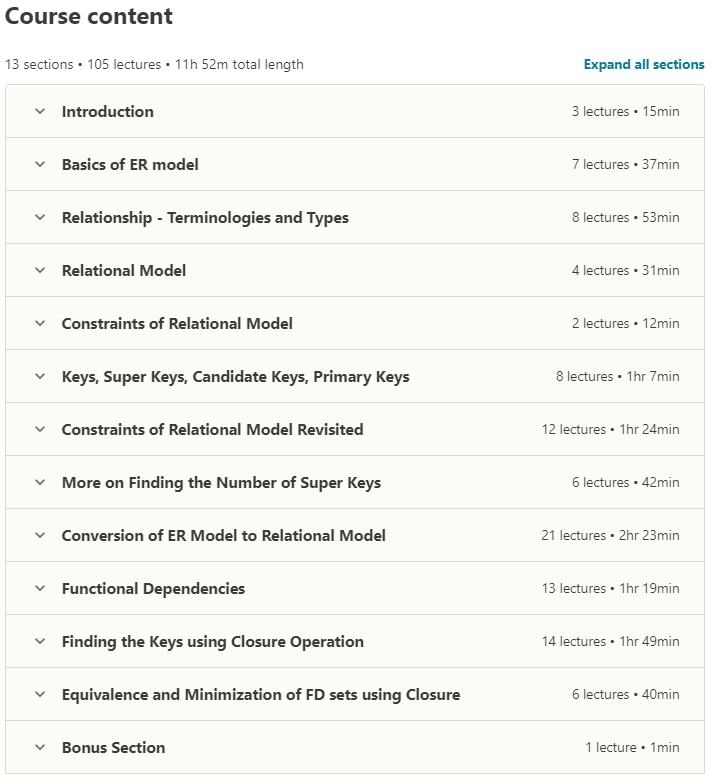Screen dimensions: 711x780
Task: Click the chevron beside Relational Model
Action: pyautogui.click(x=40, y=271)
